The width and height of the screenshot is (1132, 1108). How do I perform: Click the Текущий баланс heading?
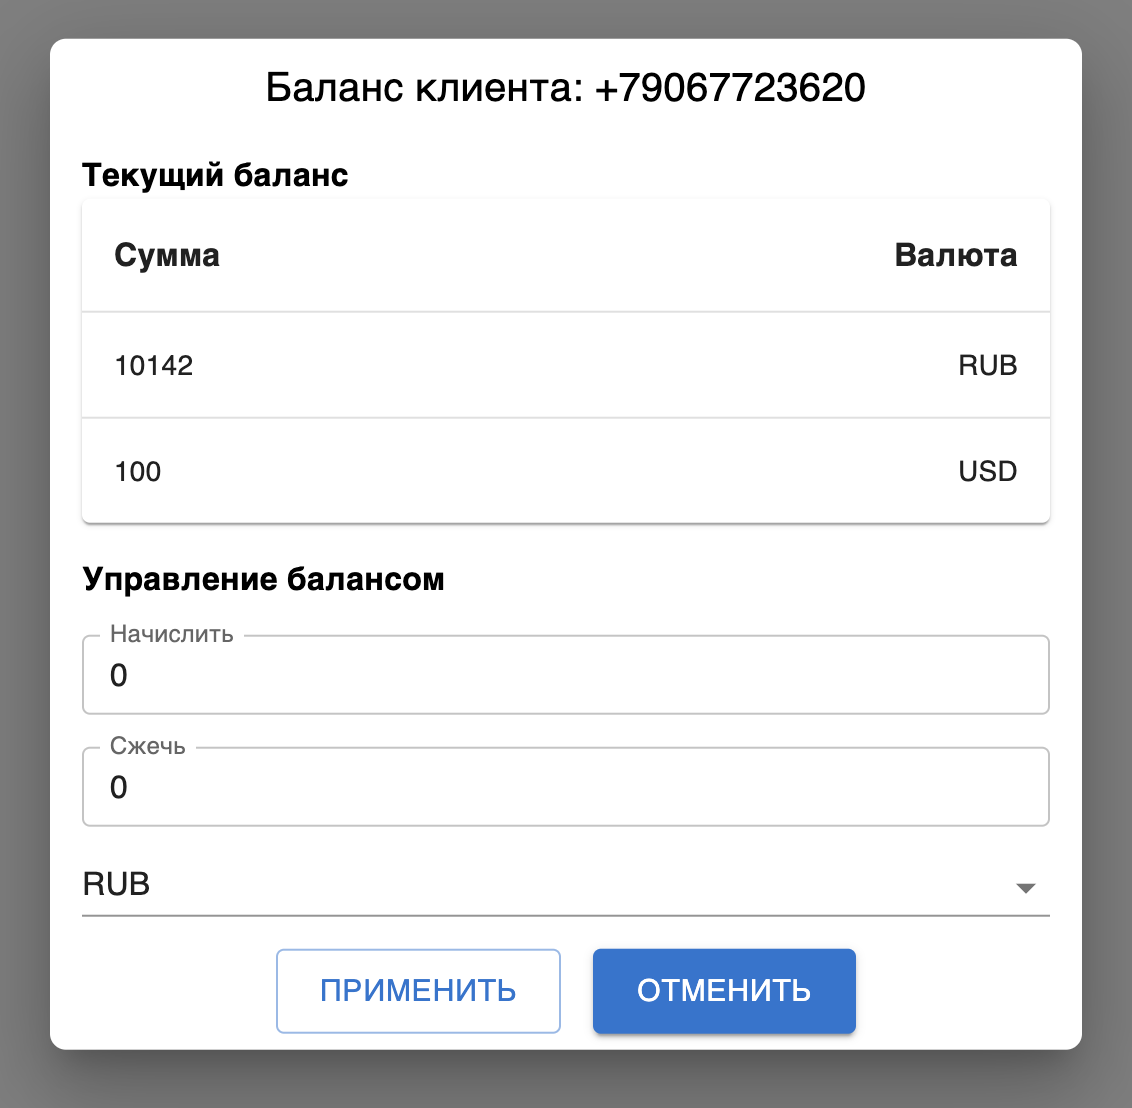(215, 176)
